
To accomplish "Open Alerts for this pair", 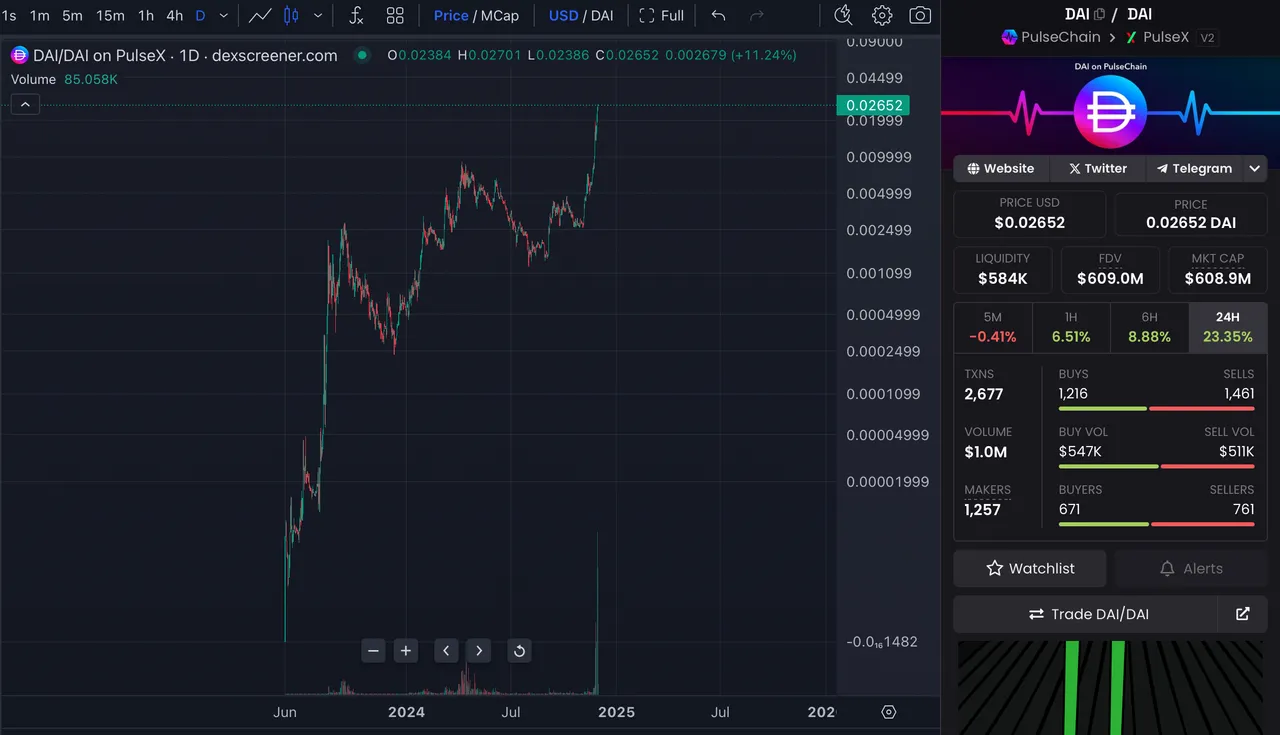I will [x=1190, y=568].
